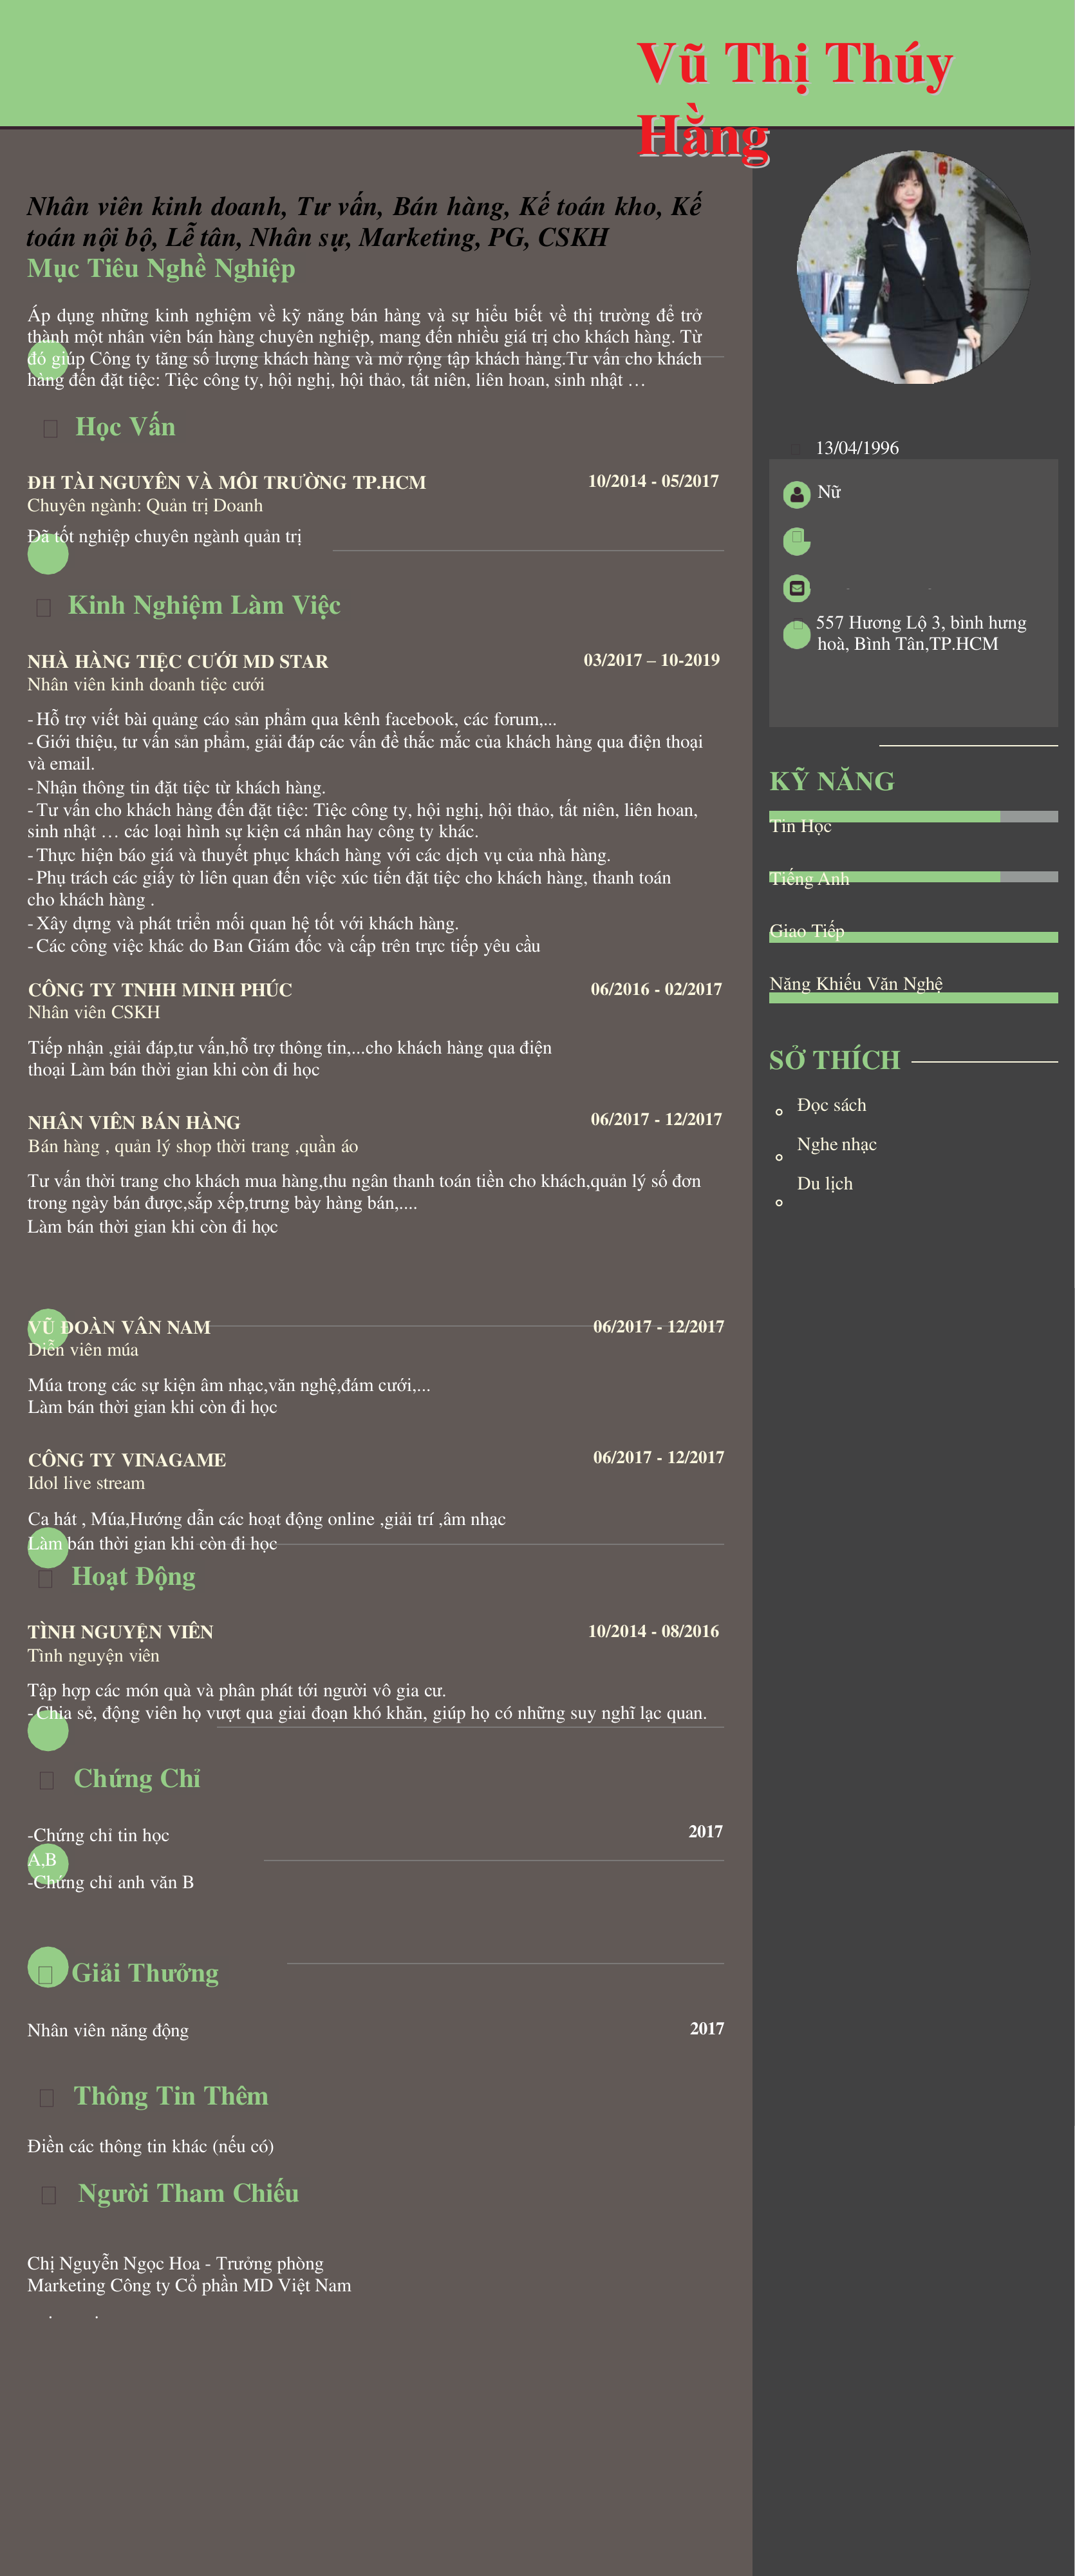This screenshot has height=2576, width=1075.
Task: Click the icon beside Giải Thưởng heading
Action: (45, 1974)
